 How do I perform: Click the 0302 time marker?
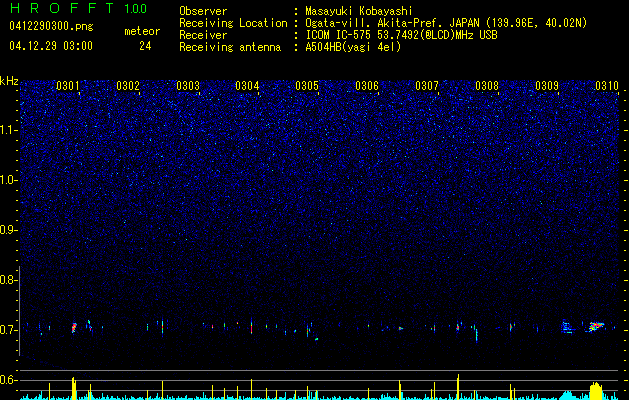coord(128,86)
